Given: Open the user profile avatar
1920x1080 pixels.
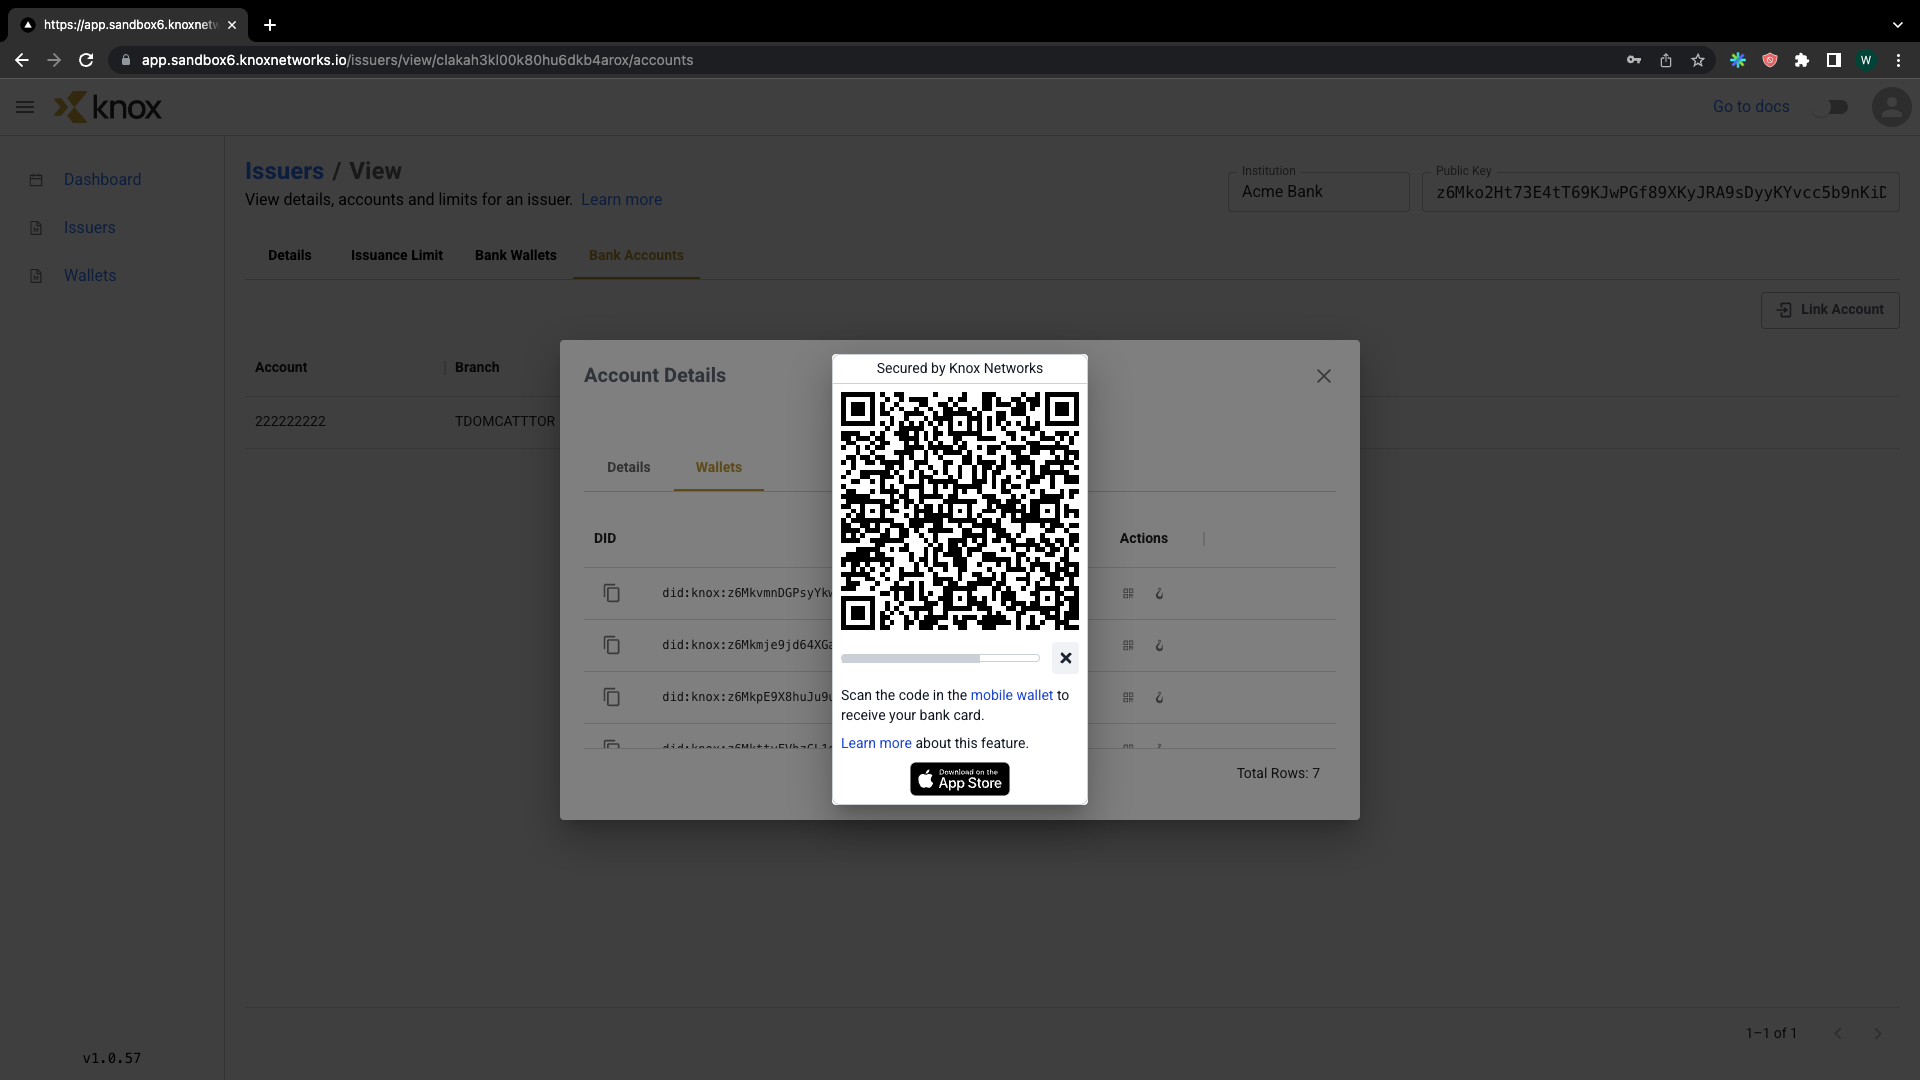Looking at the screenshot, I should [x=1891, y=107].
